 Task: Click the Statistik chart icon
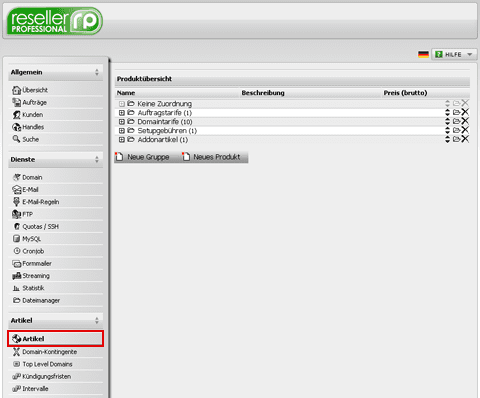pos(17,288)
